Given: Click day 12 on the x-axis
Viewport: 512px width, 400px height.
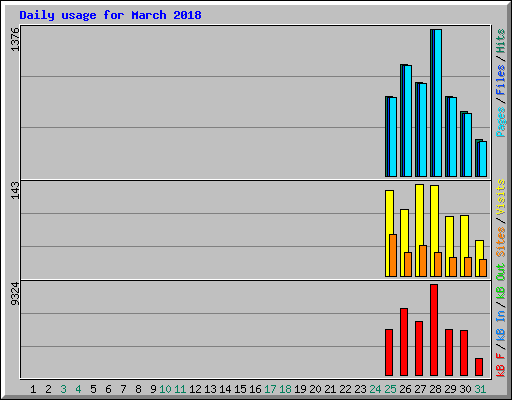Looking at the screenshot, I should [x=195, y=389].
